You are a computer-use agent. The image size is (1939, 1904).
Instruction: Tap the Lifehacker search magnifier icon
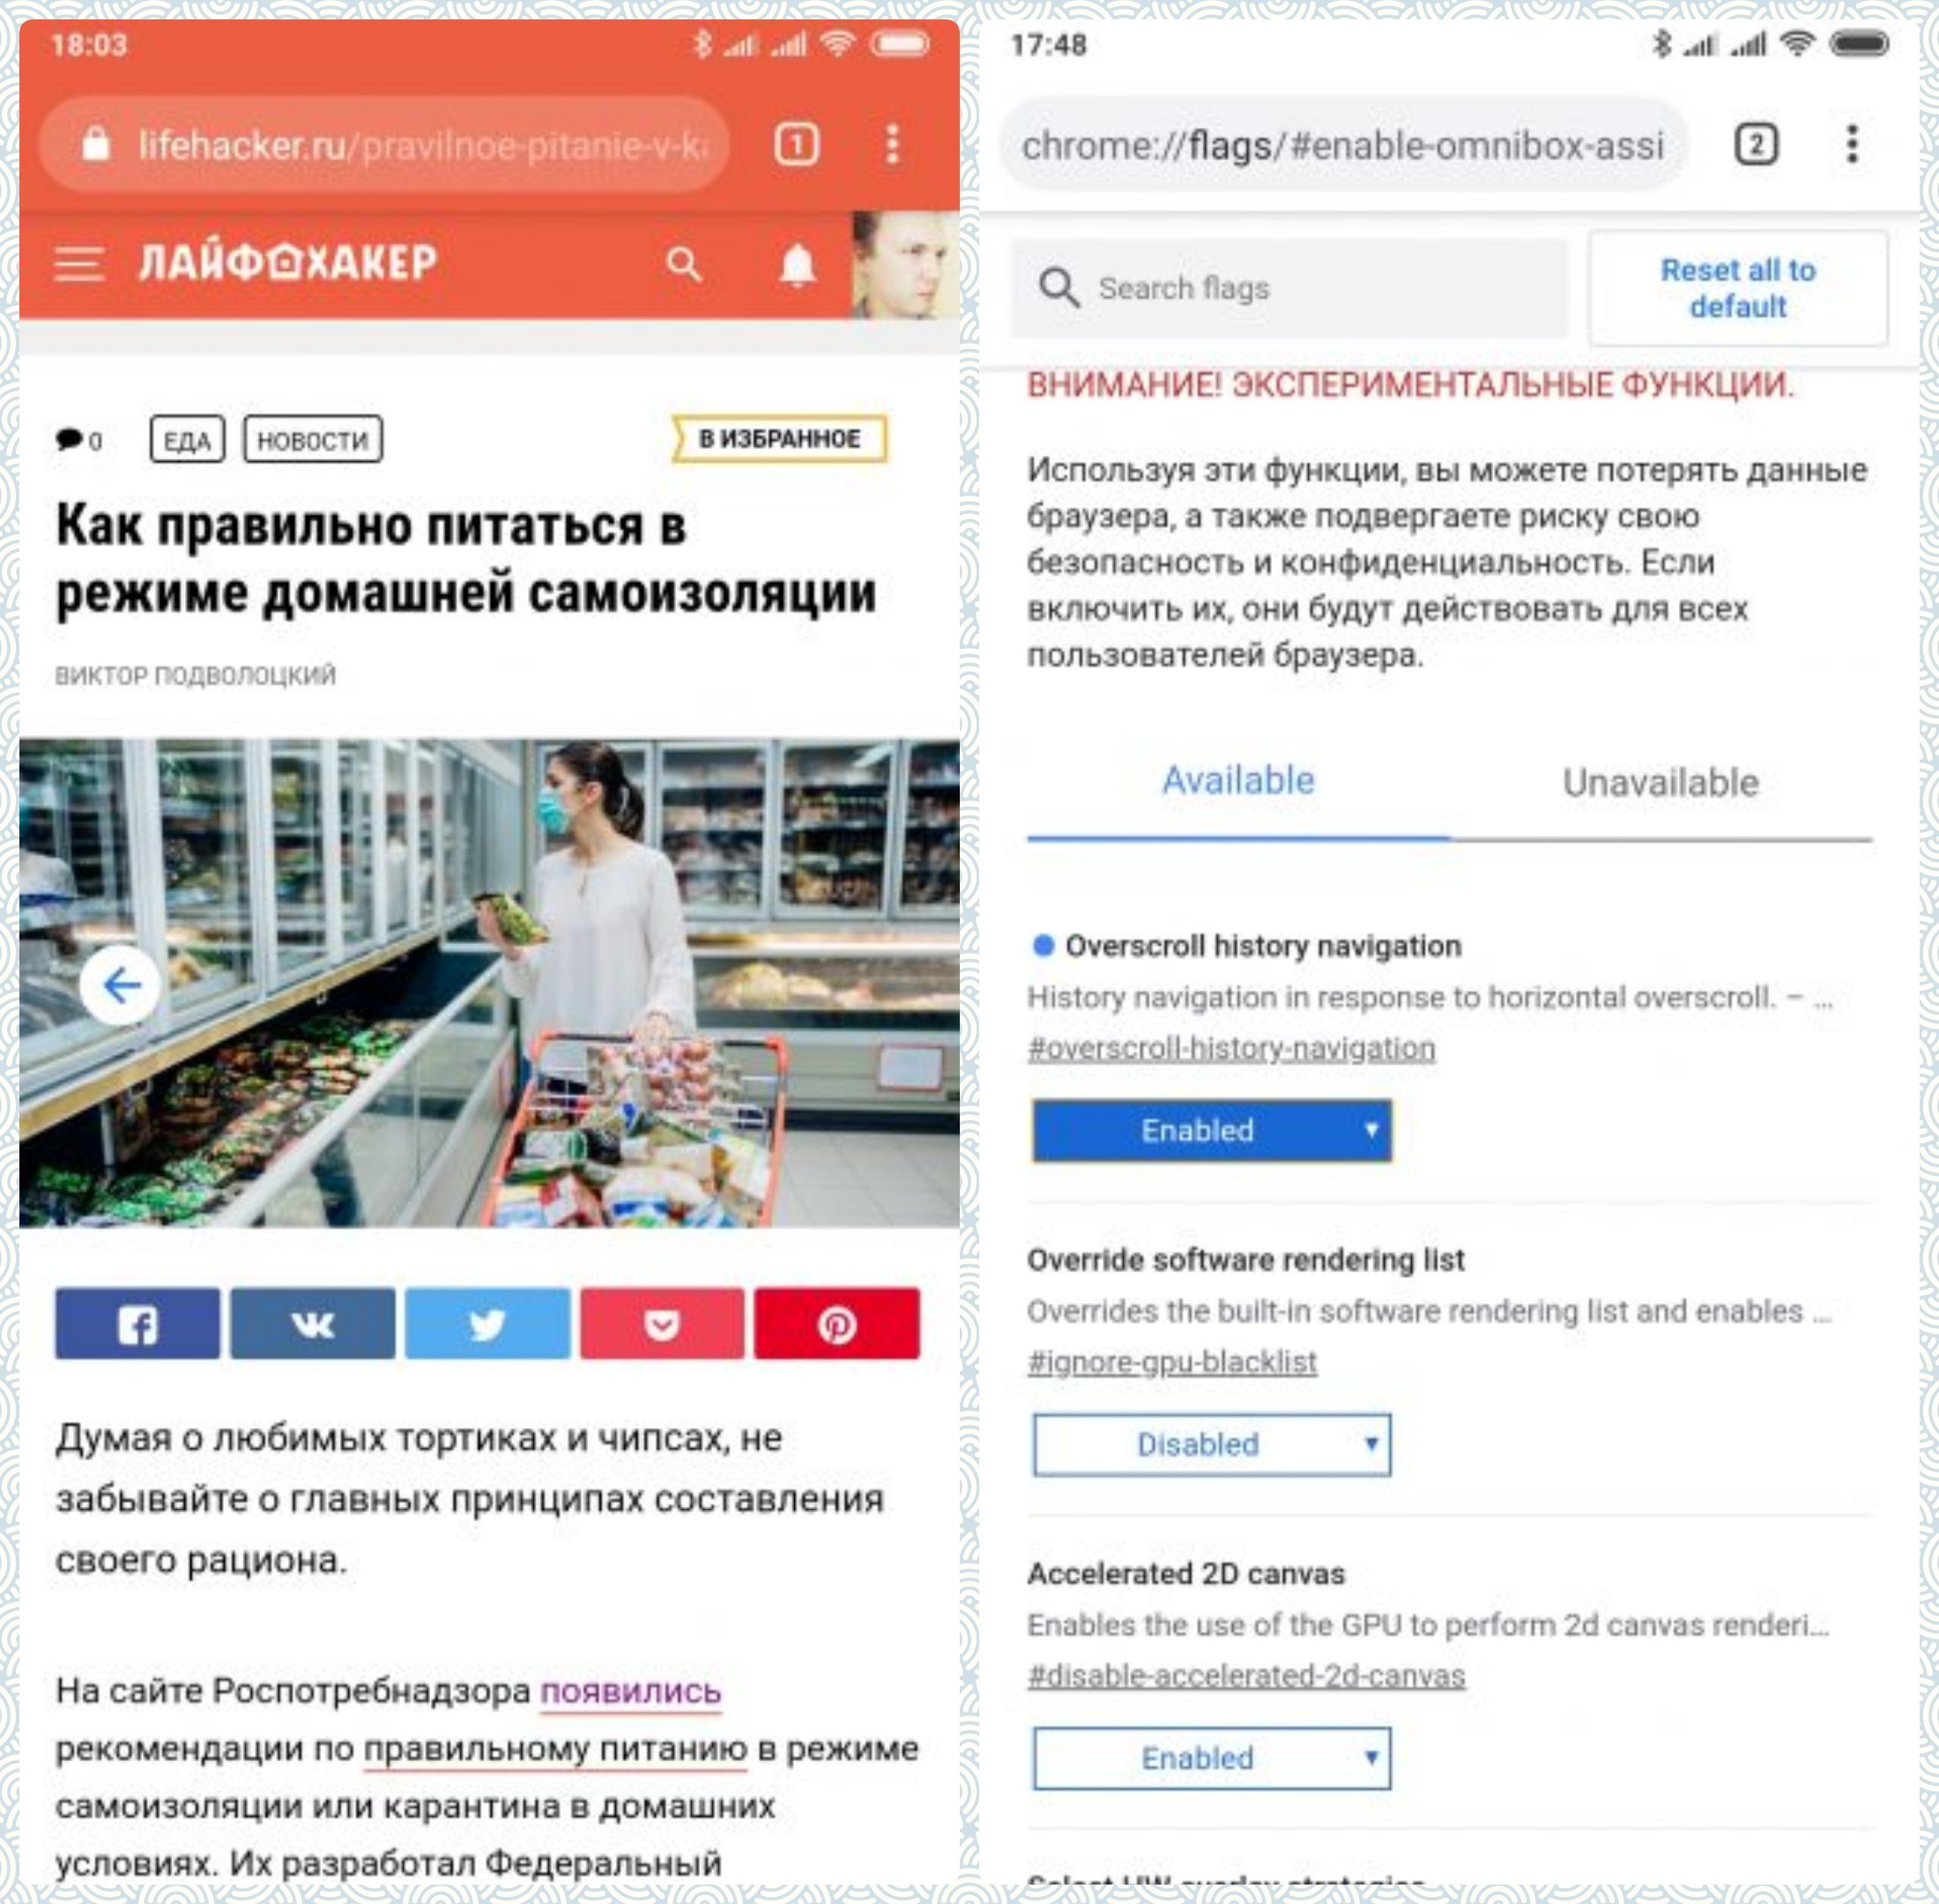684,264
